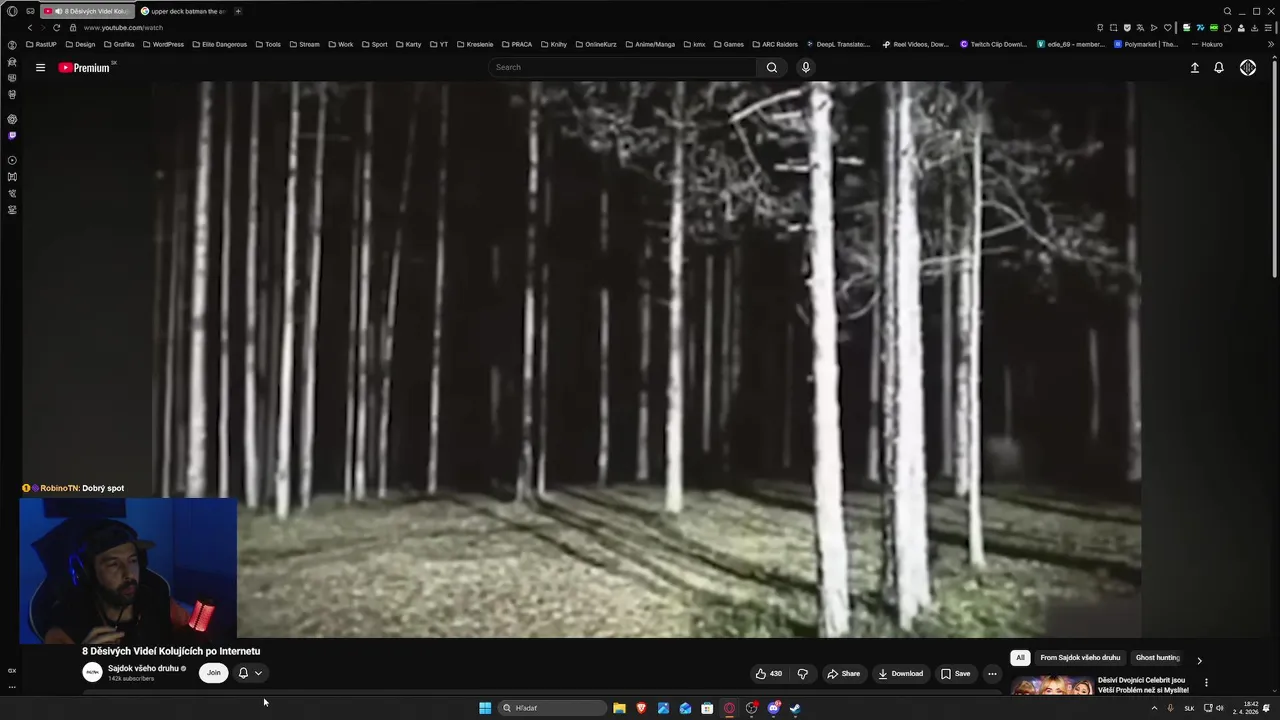Click the heart bookmark icon in toolbar

pos(1167,28)
